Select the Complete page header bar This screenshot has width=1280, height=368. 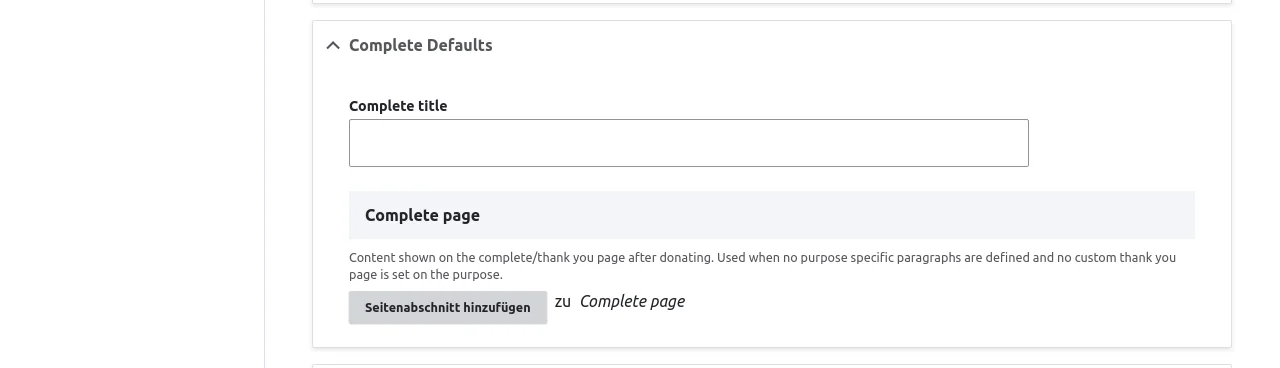772,215
